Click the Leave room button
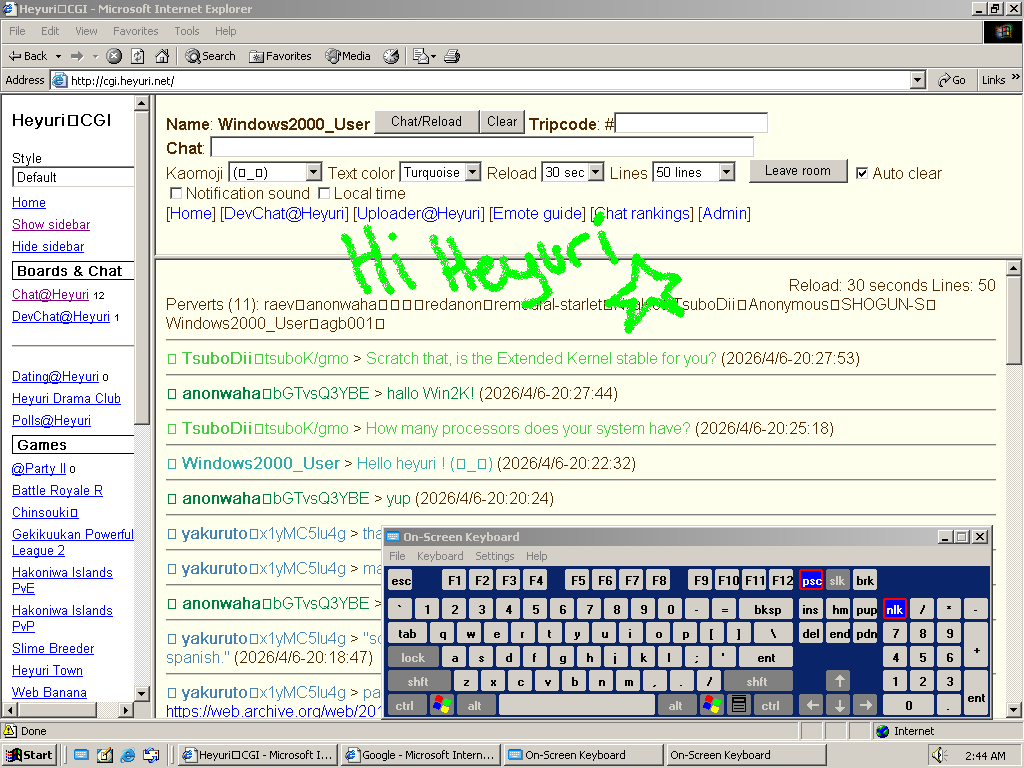 pos(797,171)
